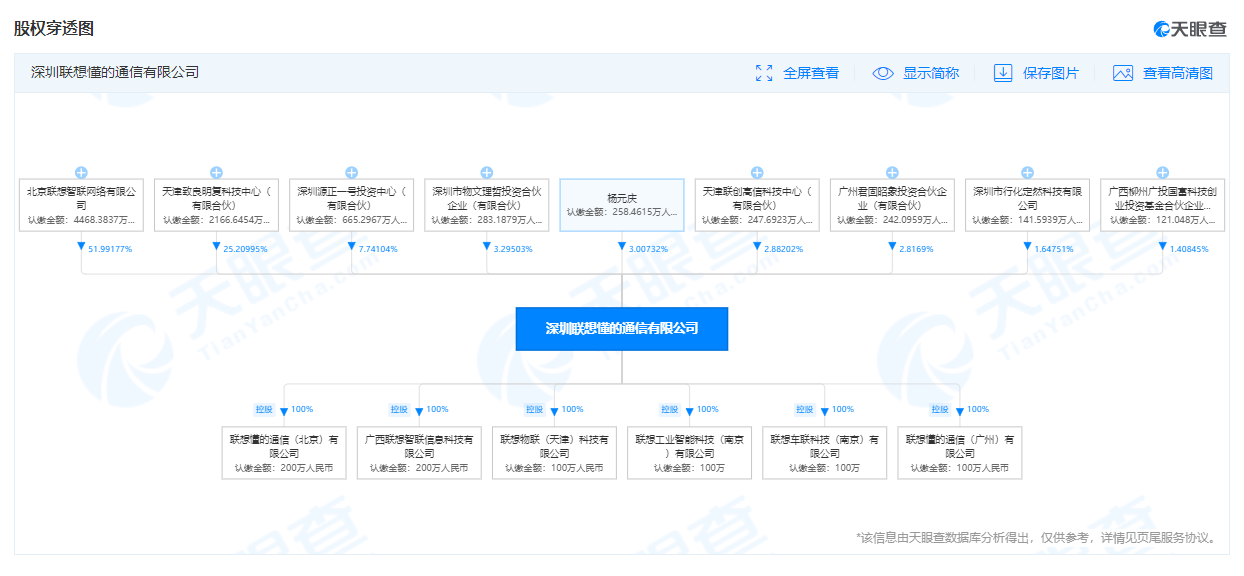Expand plus above the 1.40845% shareholder card
The height and width of the screenshot is (576, 1244).
1163,172
